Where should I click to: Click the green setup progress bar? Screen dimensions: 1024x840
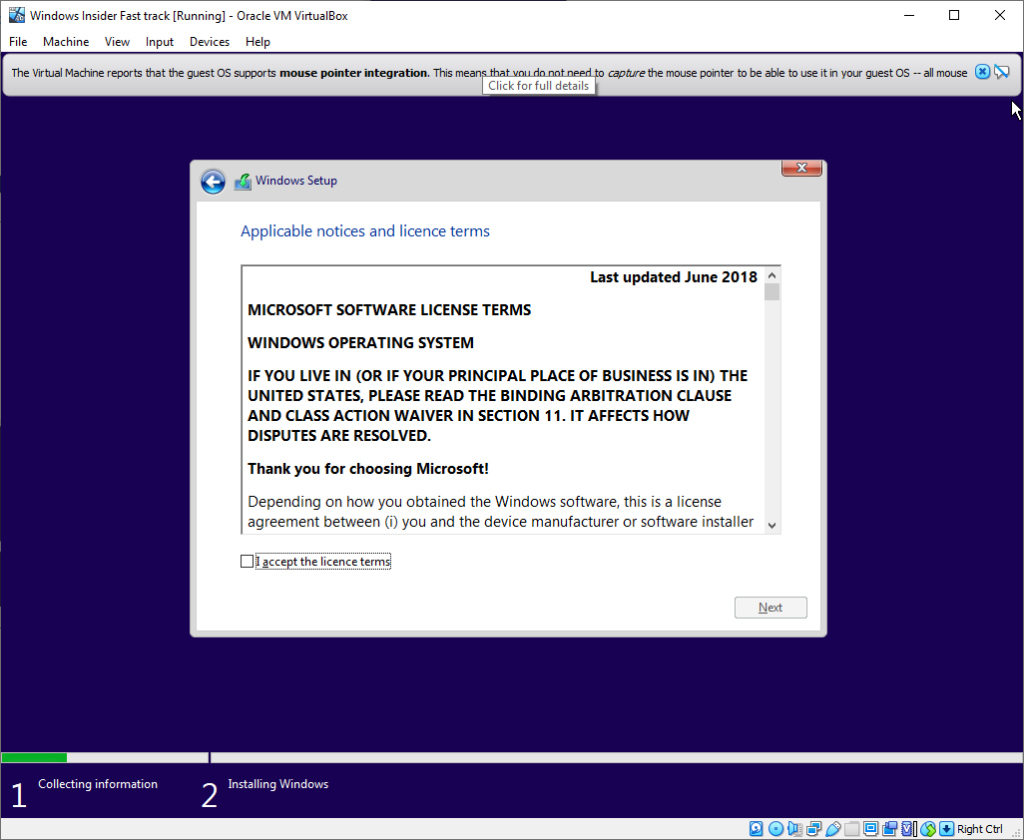click(x=34, y=758)
